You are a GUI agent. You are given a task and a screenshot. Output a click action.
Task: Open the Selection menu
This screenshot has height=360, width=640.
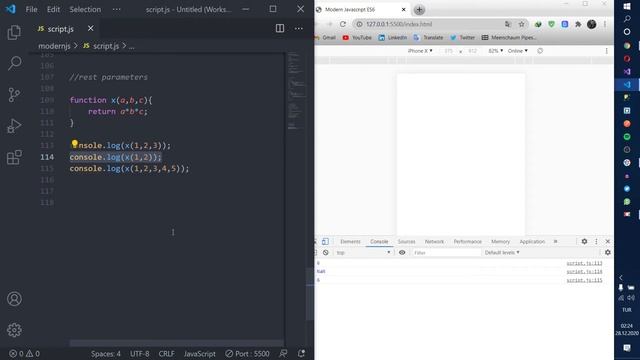point(85,9)
